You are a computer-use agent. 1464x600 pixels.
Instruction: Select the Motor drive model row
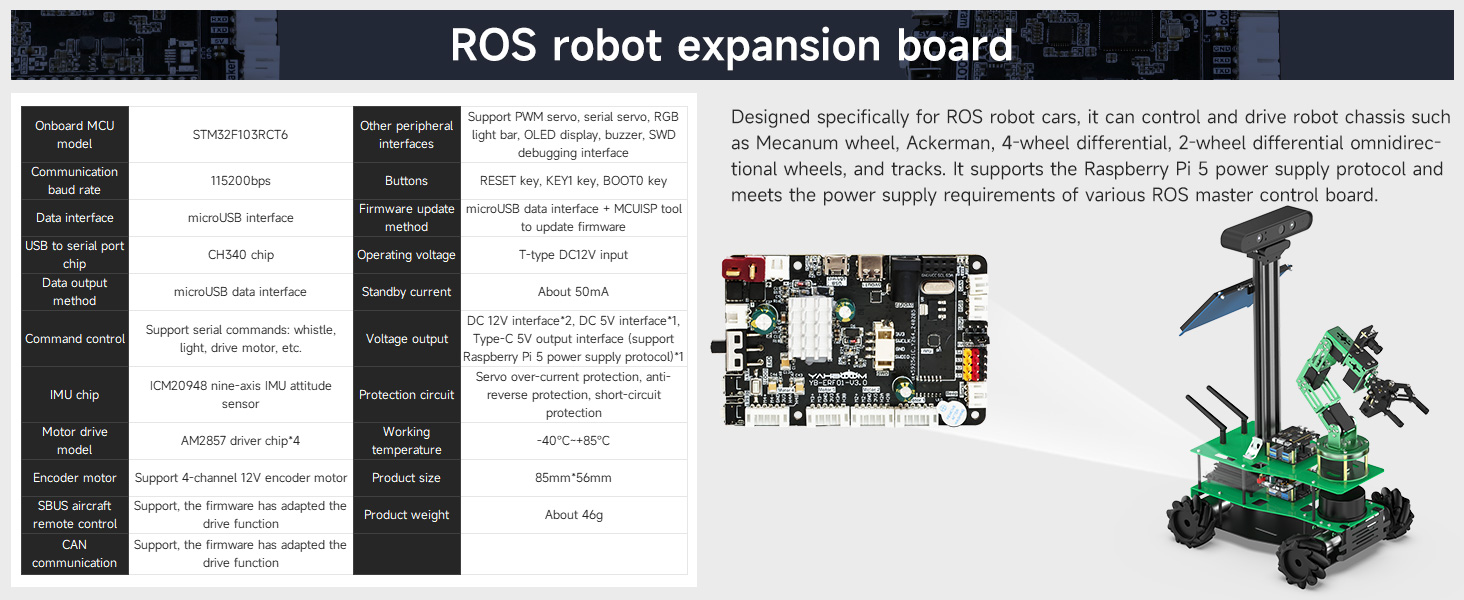[x=74, y=440]
